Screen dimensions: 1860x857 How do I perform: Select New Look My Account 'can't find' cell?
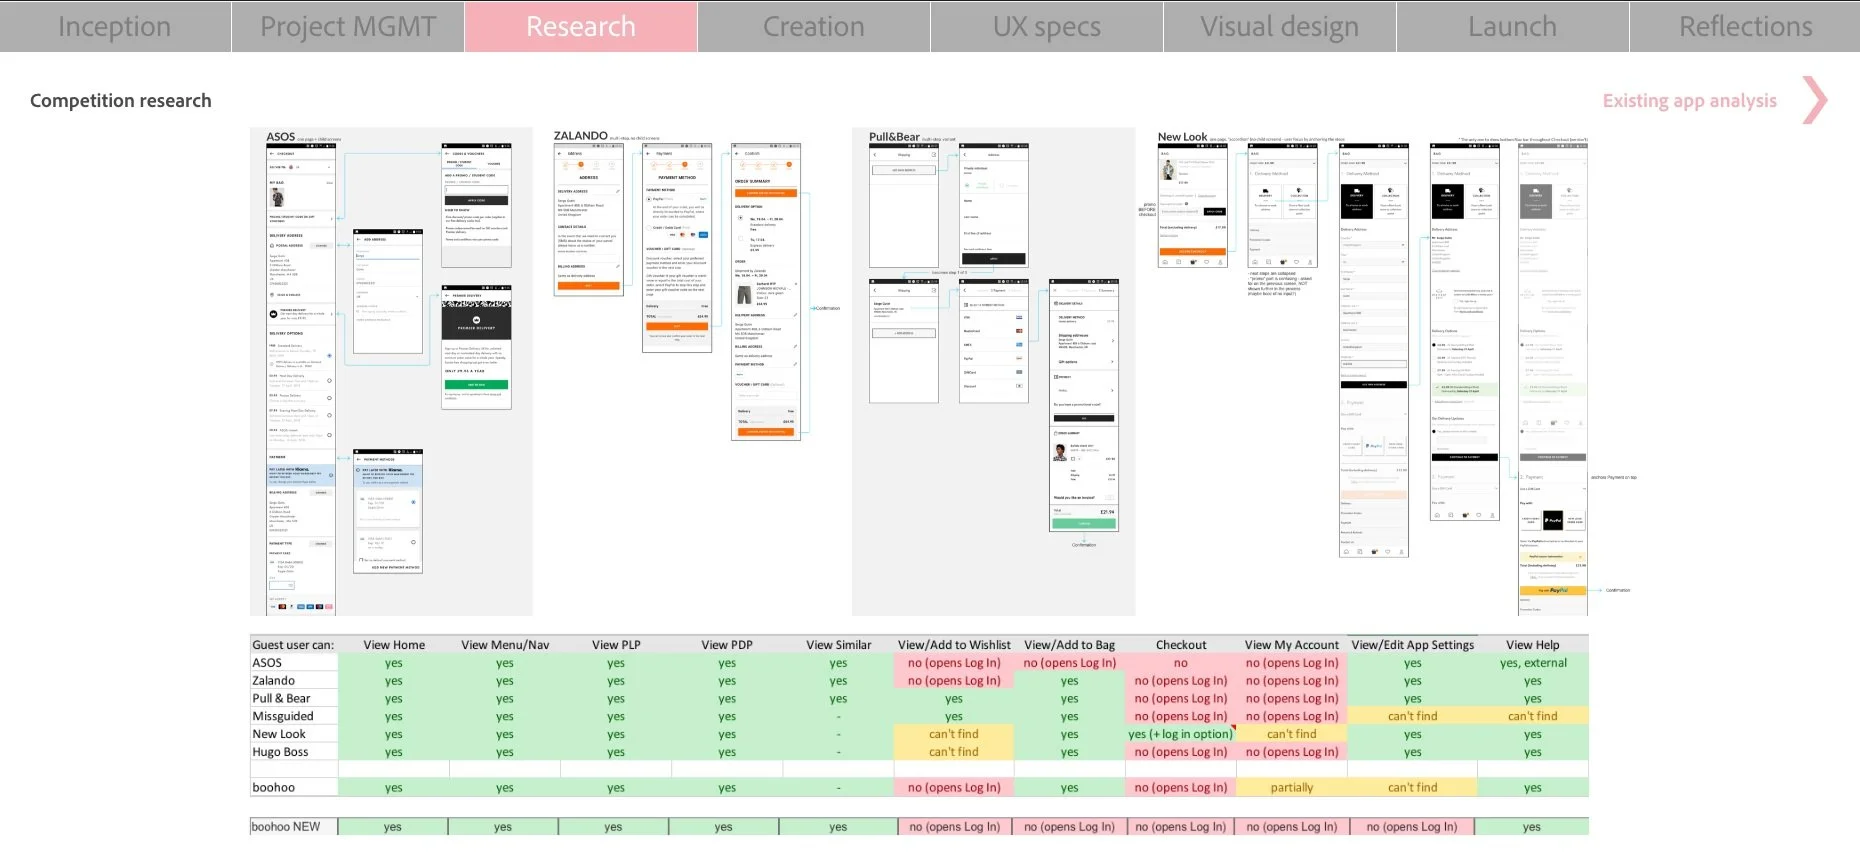(x=1292, y=734)
